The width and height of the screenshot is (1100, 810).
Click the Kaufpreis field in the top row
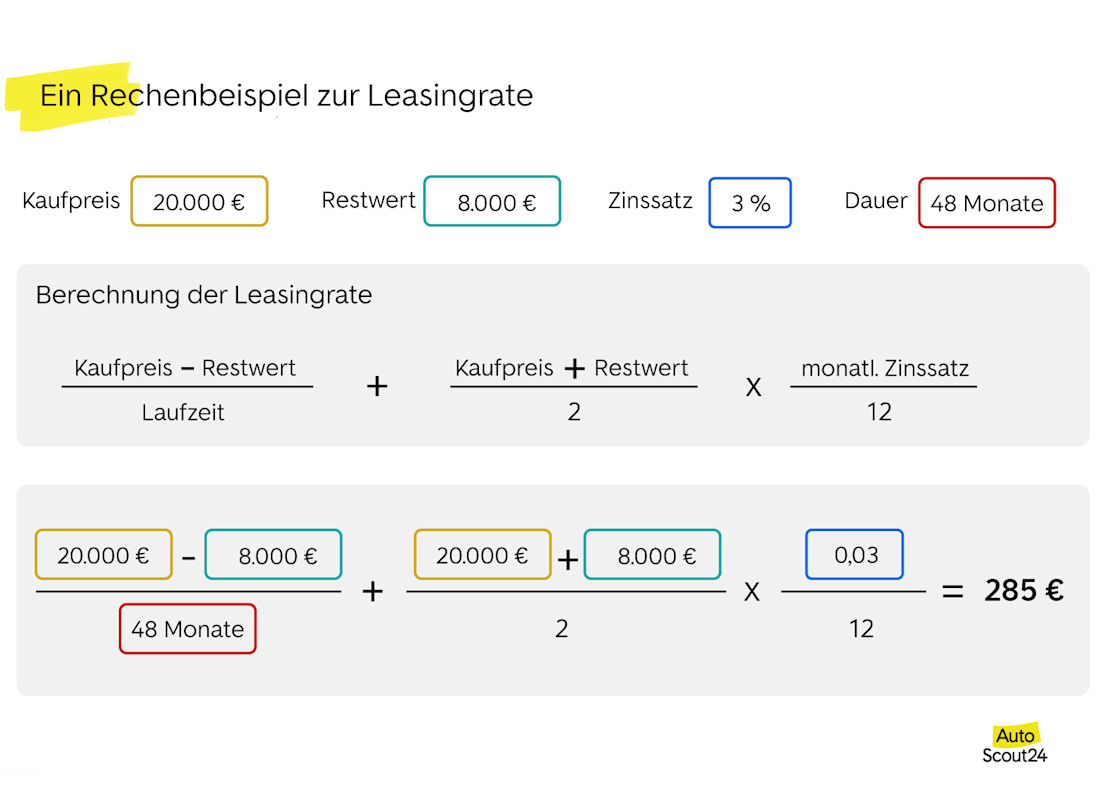click(x=199, y=202)
